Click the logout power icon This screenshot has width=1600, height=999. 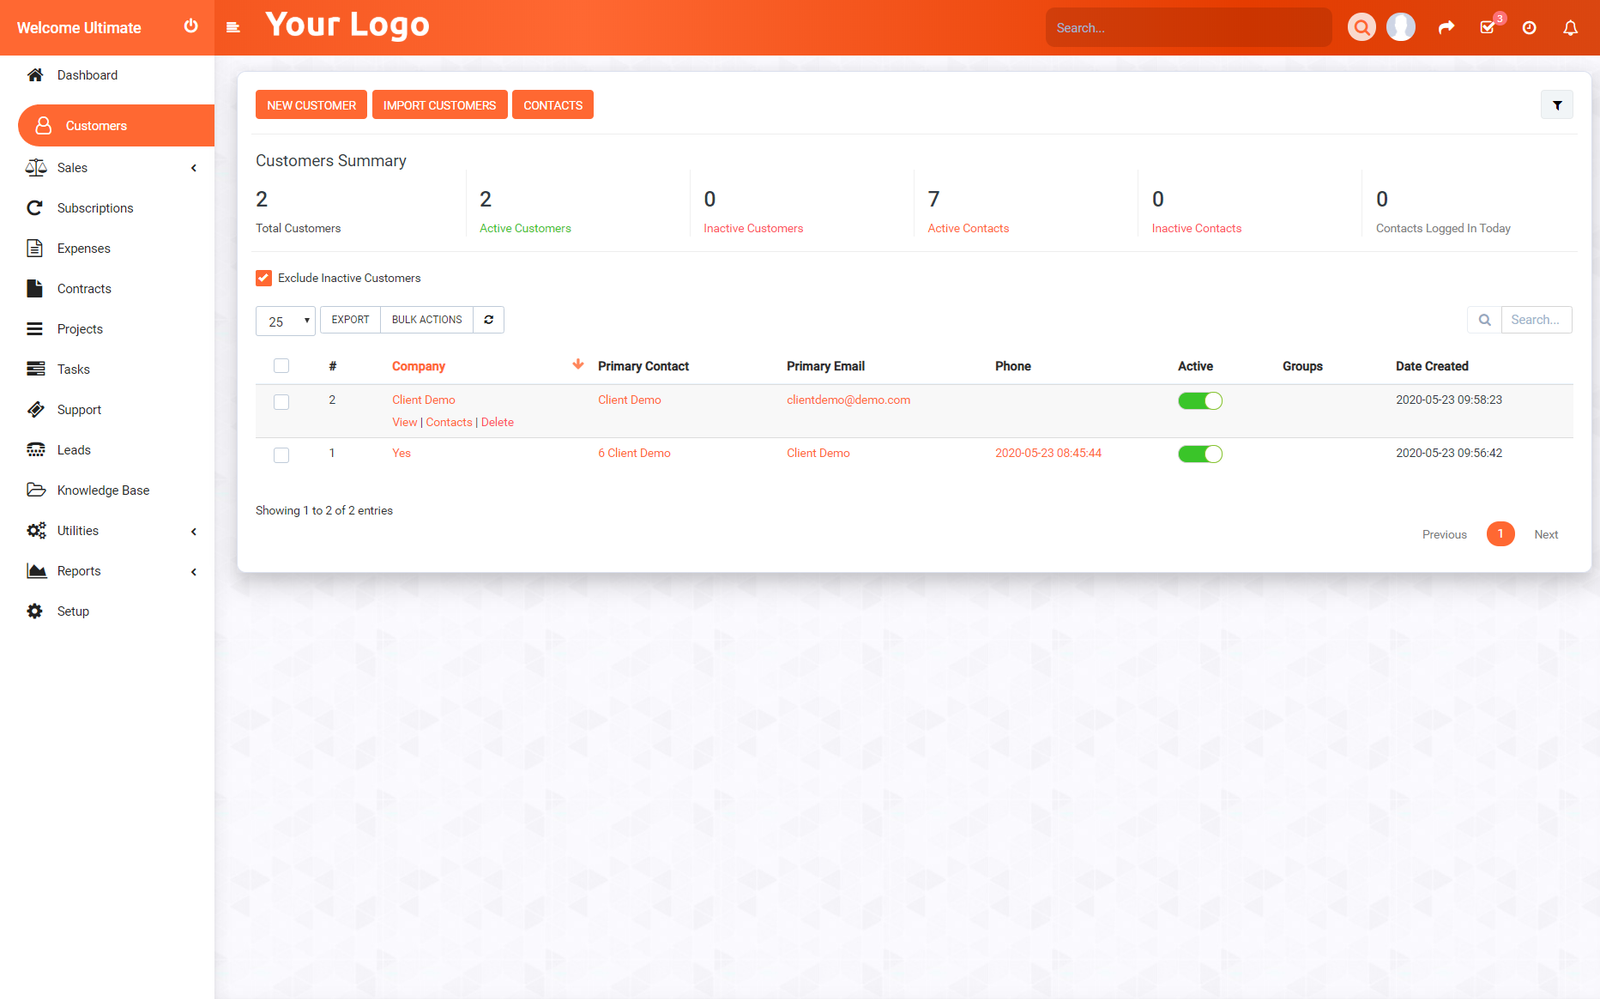click(191, 26)
